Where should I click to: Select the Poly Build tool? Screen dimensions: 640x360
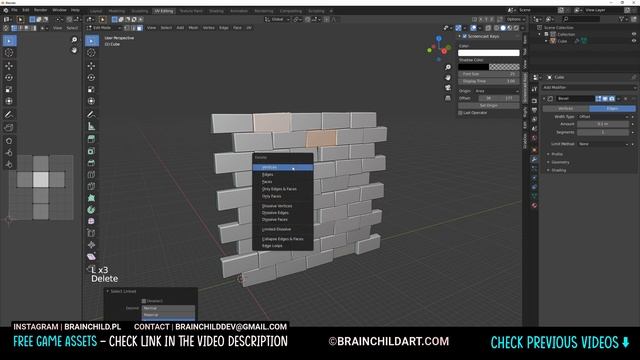coord(91,198)
